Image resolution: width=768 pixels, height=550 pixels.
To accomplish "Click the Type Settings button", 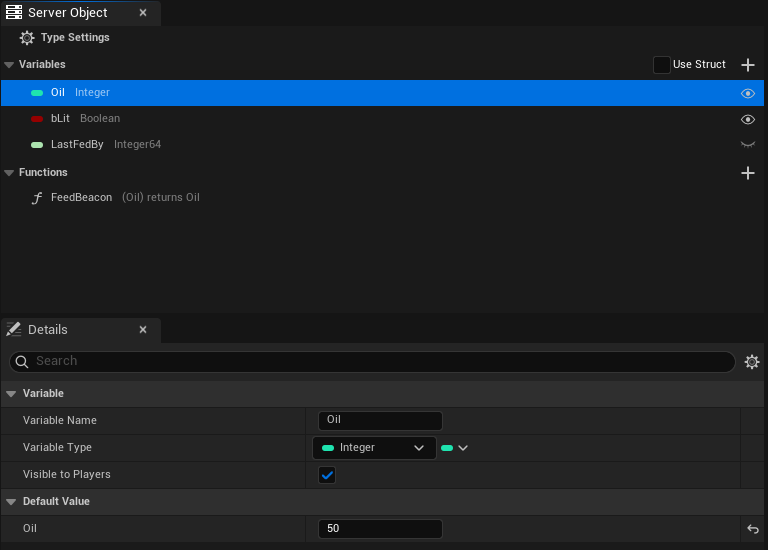I will (65, 38).
